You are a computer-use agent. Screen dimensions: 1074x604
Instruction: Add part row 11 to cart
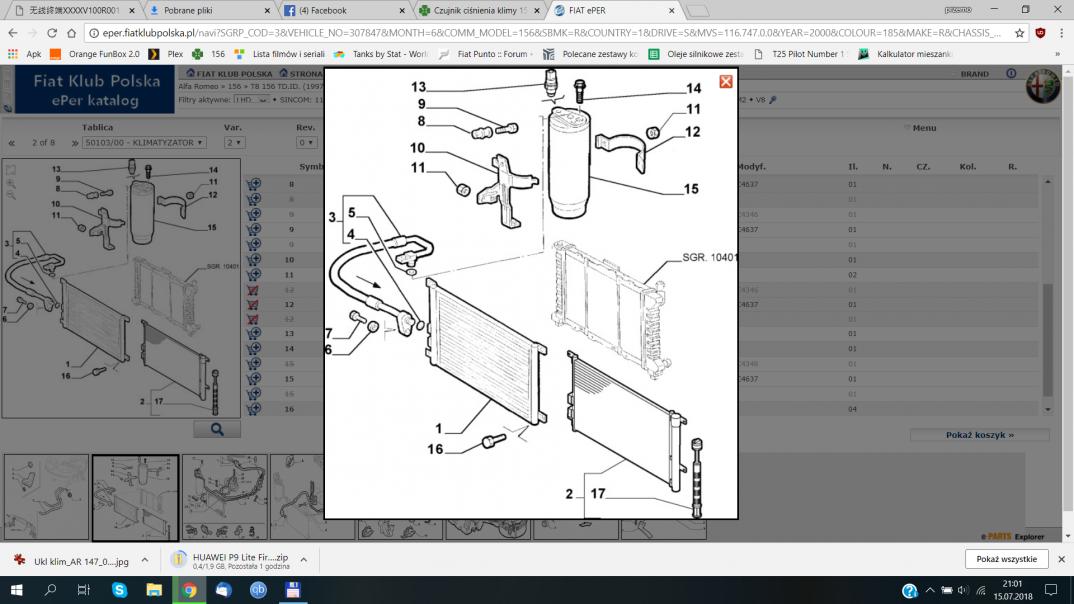pos(254,275)
